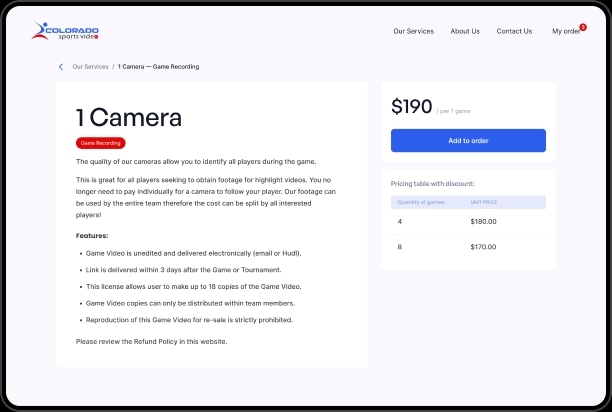Click the red notification badge on My order
The image size is (612, 412).
point(583,27)
